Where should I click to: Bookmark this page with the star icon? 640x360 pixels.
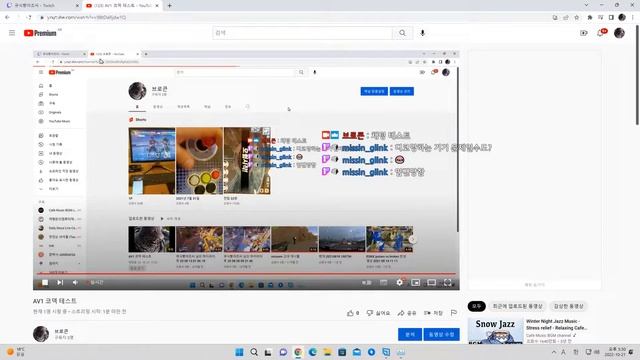576,18
